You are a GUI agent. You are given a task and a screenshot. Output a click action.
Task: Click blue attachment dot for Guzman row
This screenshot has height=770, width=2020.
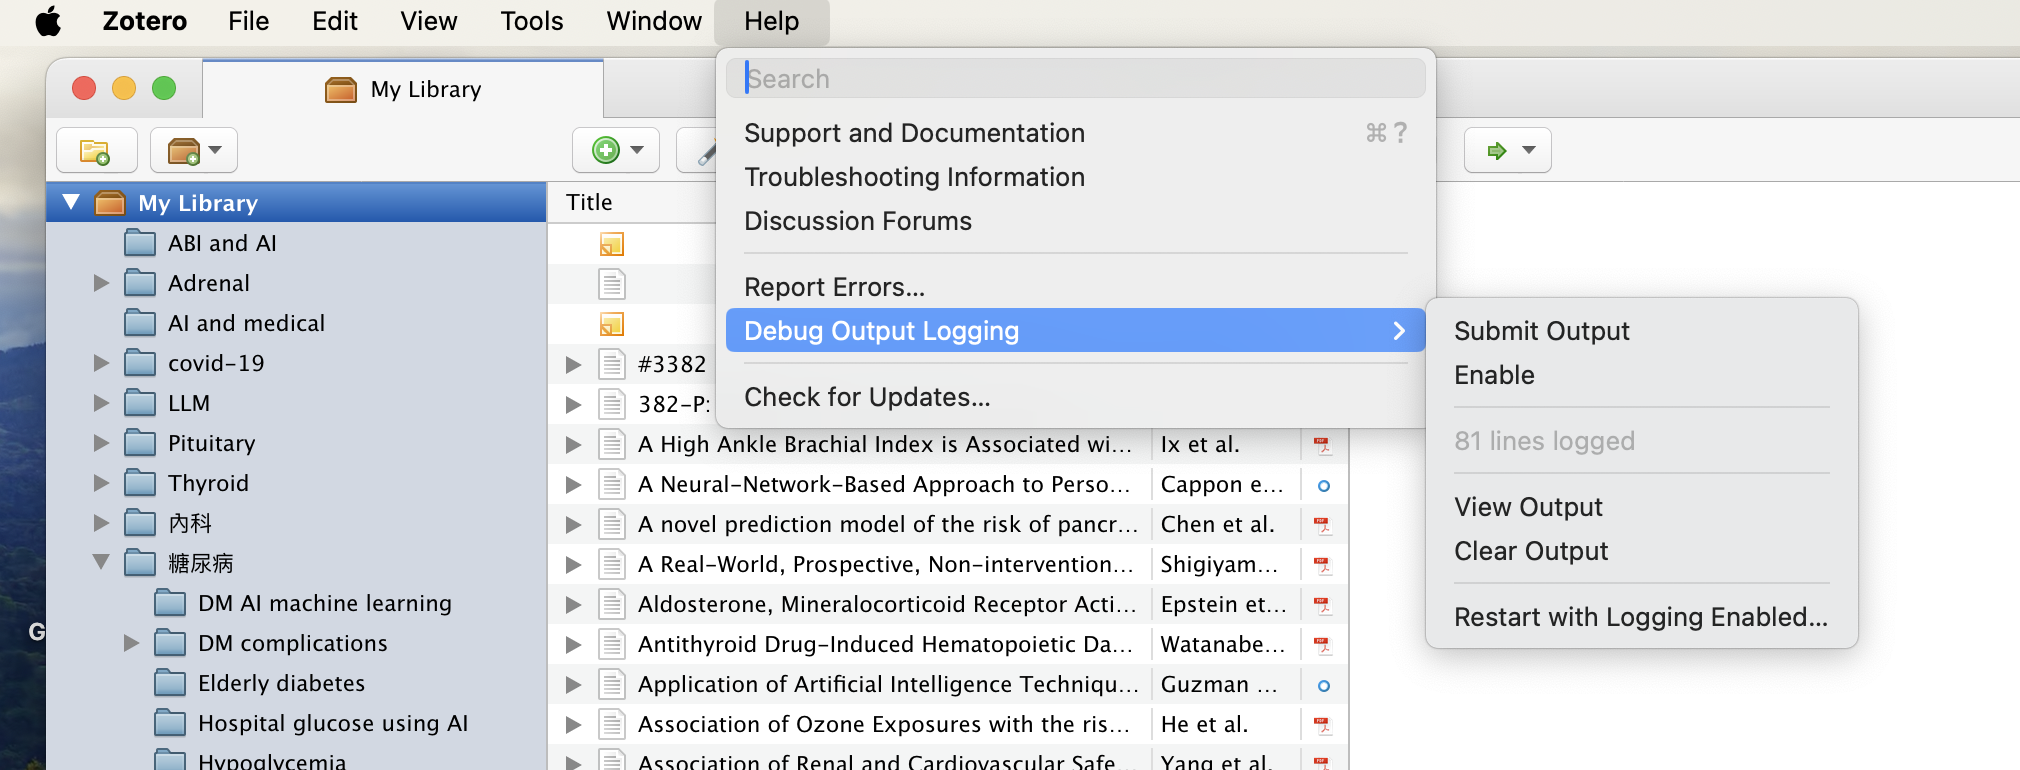1323,685
